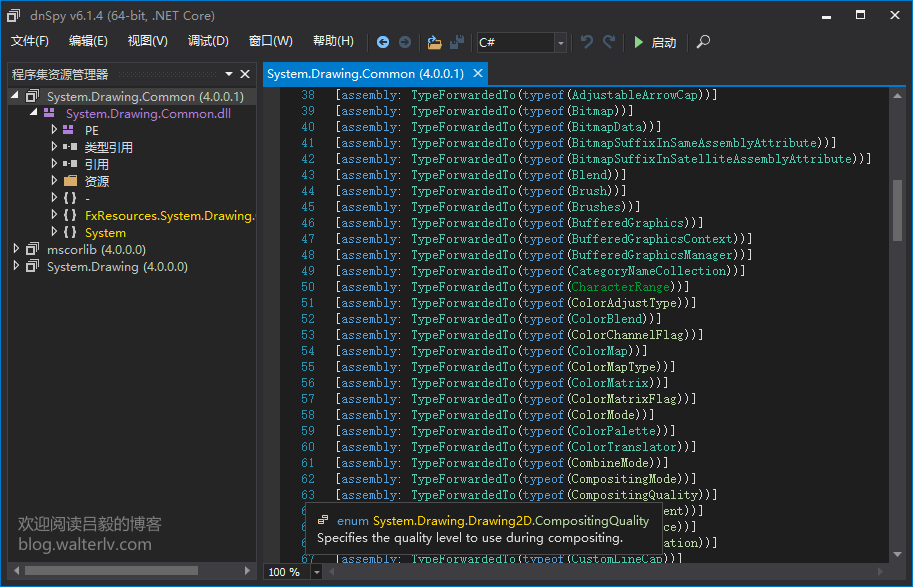The height and width of the screenshot is (587, 913).
Task: Expand the 引用 node
Action: 54,163
